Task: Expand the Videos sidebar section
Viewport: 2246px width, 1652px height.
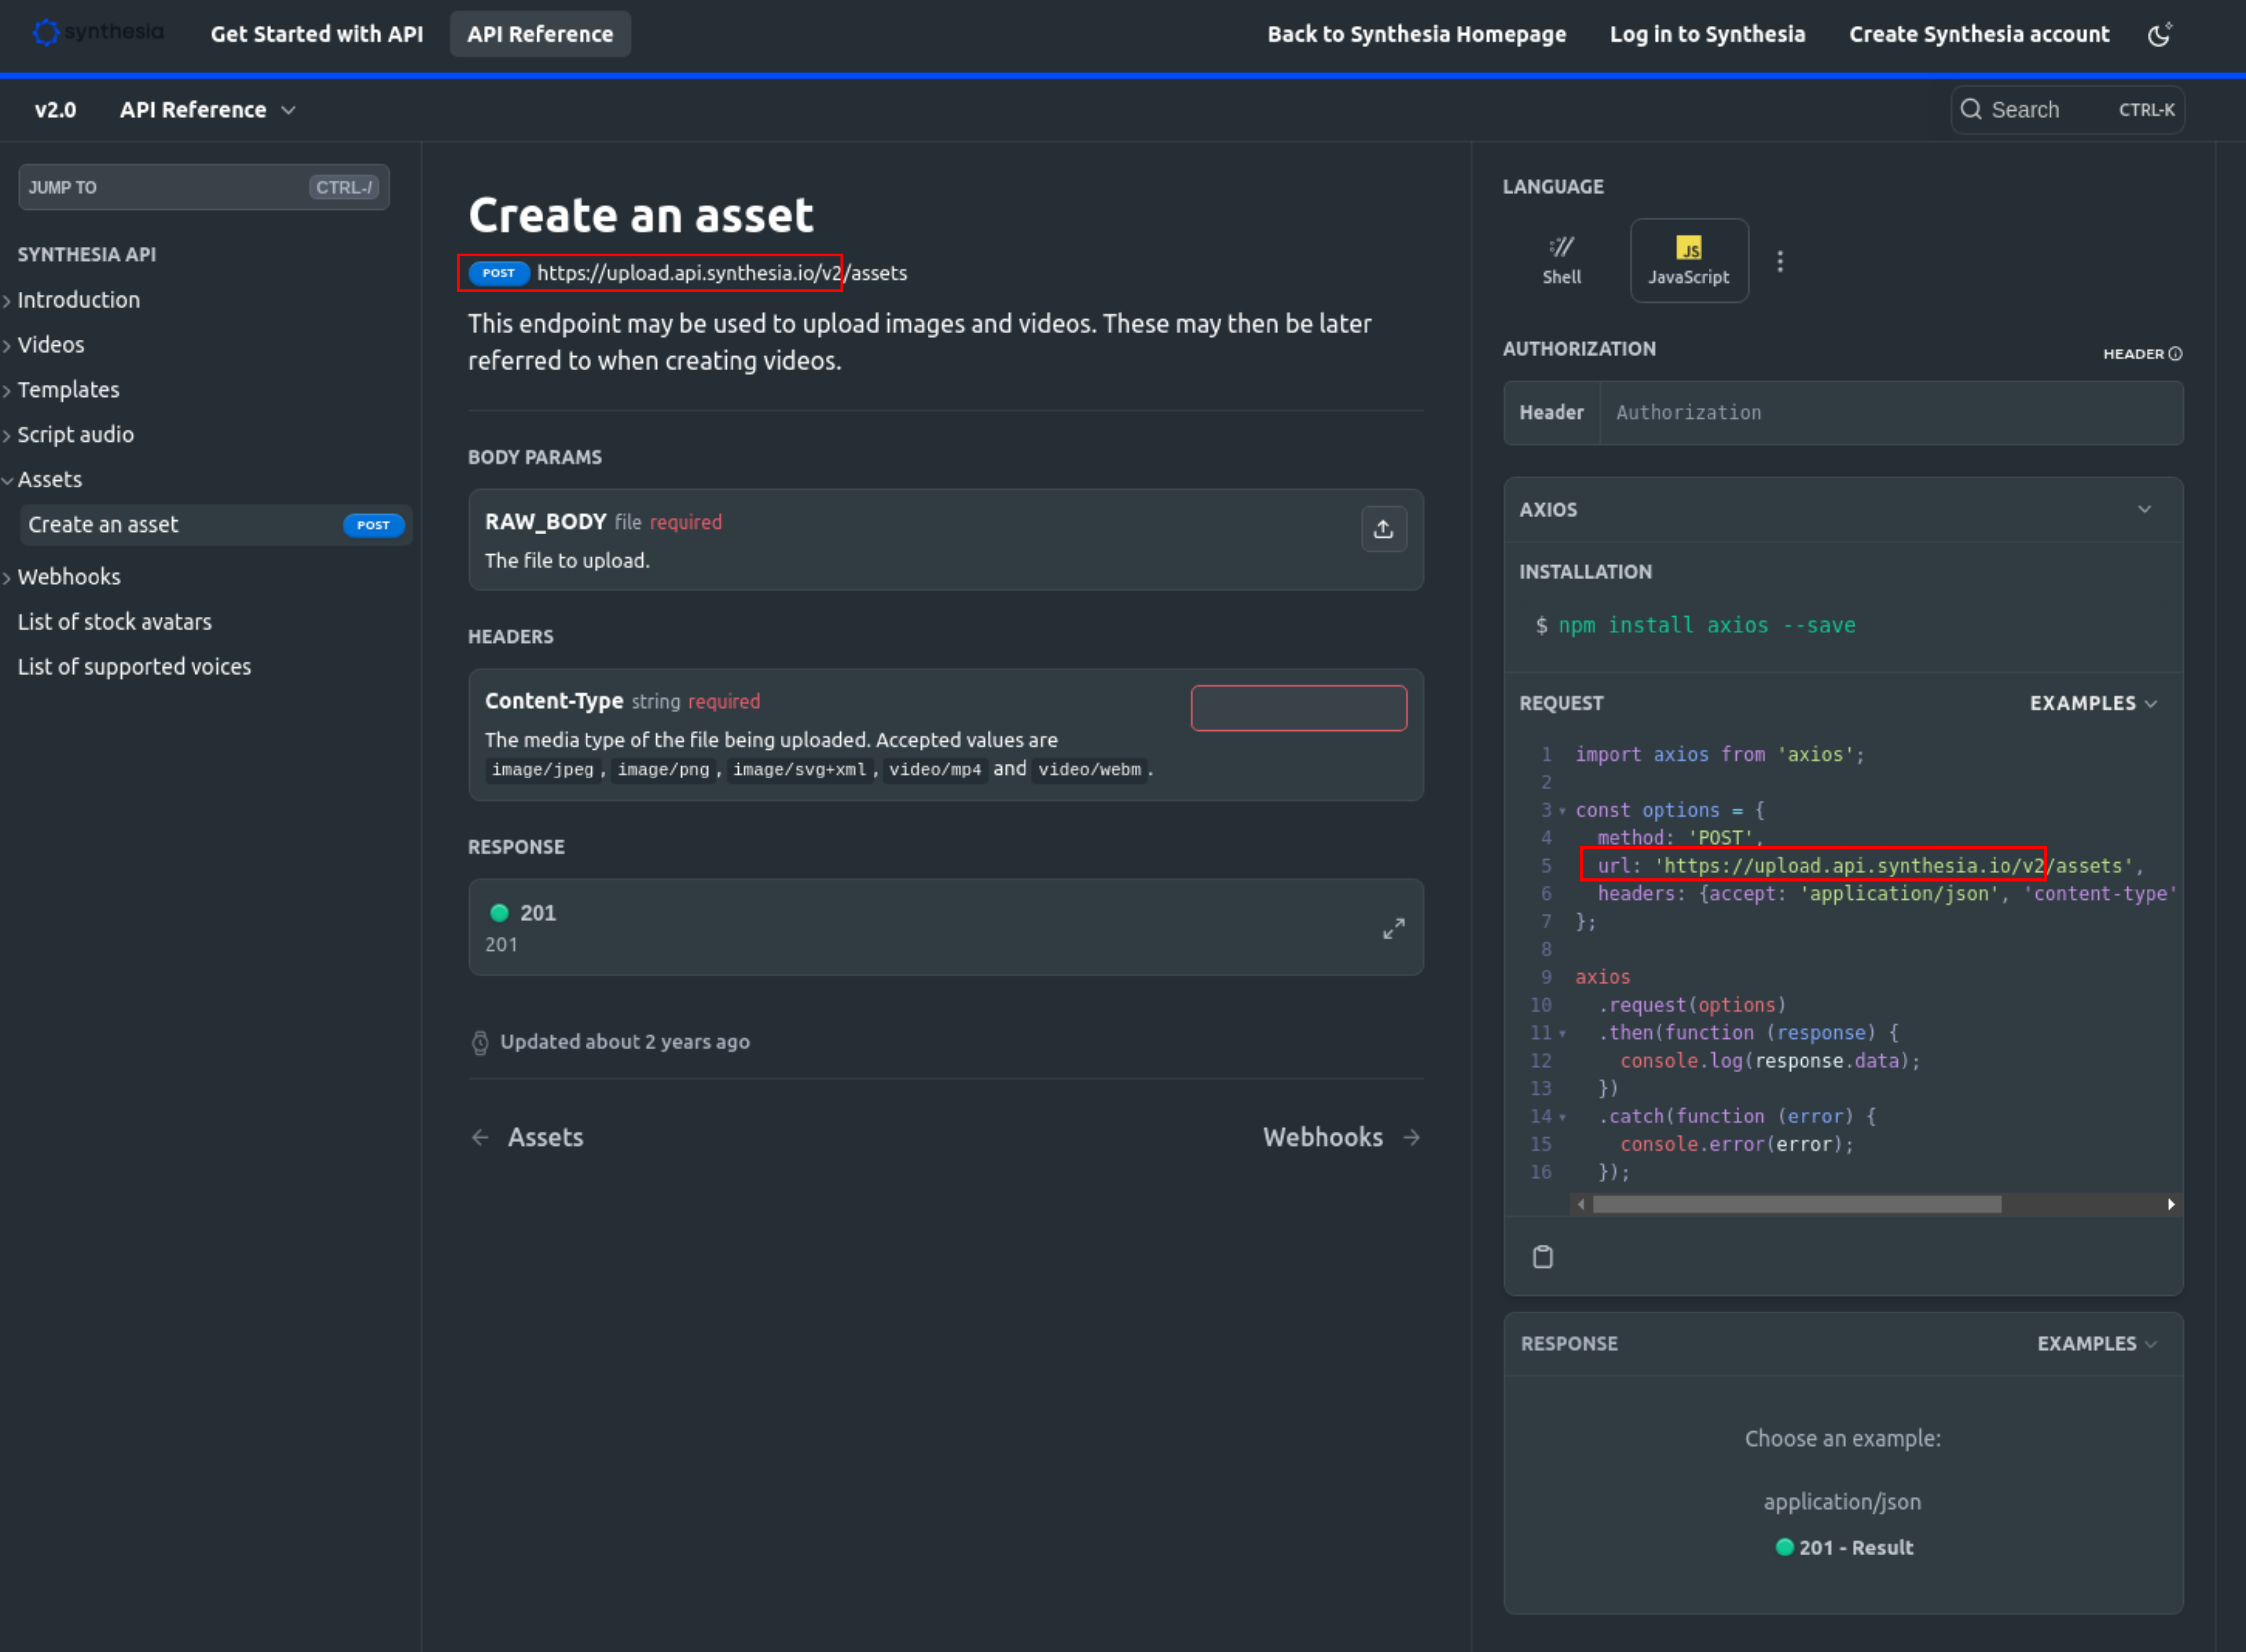Action: click(50, 345)
